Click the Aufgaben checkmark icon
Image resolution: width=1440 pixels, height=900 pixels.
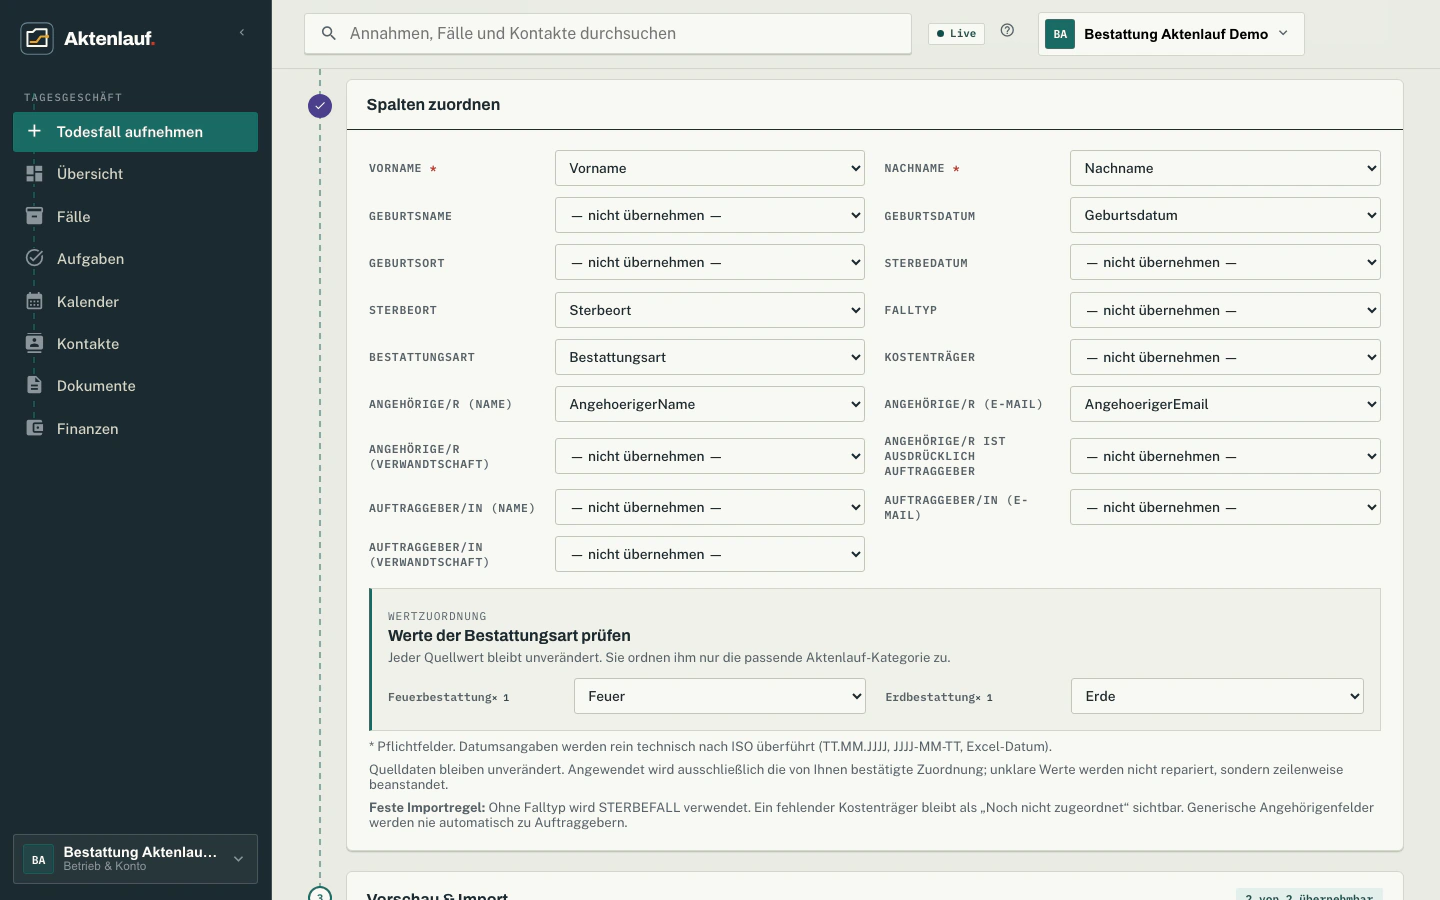point(34,258)
